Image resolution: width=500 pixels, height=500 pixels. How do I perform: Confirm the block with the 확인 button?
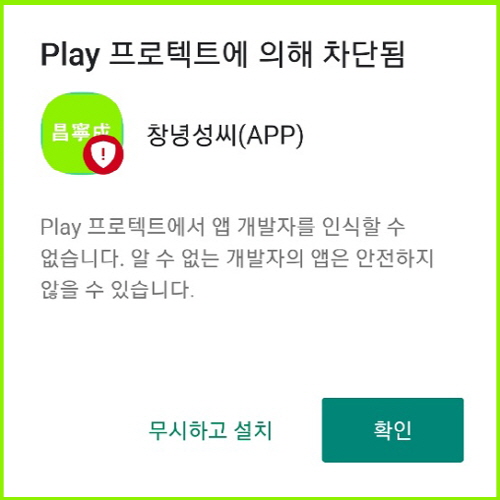tap(393, 430)
